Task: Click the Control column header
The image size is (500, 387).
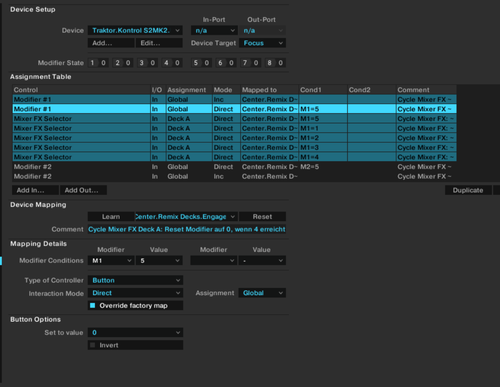Action: click(x=81, y=90)
